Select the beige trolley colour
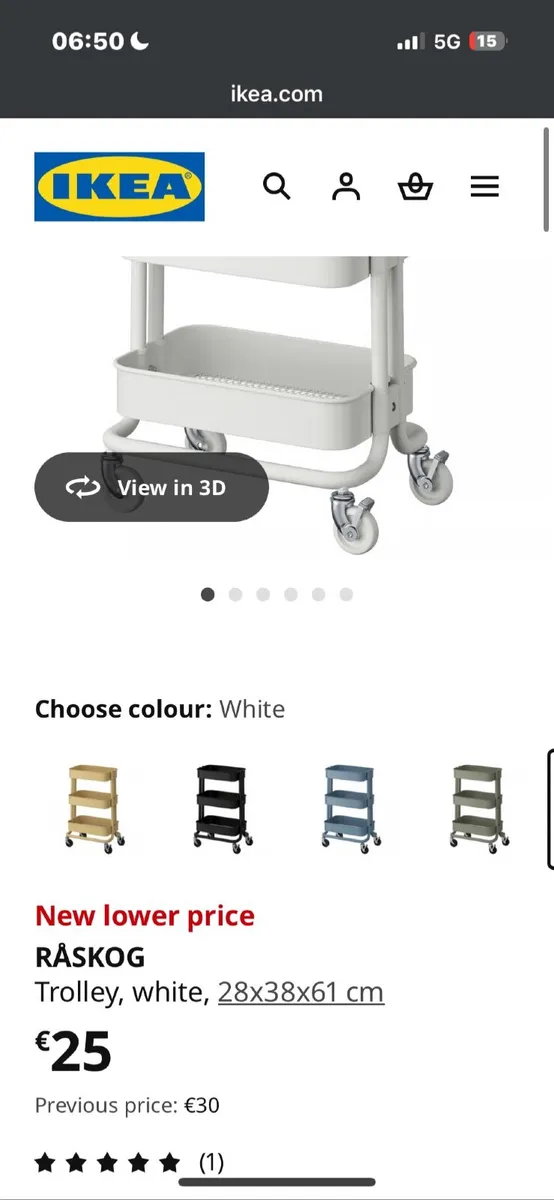The height and width of the screenshot is (1200, 554). [95, 807]
